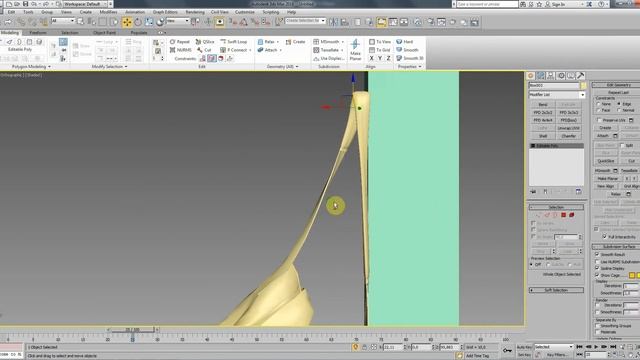
Task: Click the Repeat tool in ribbon
Action: pyautogui.click(x=180, y=42)
